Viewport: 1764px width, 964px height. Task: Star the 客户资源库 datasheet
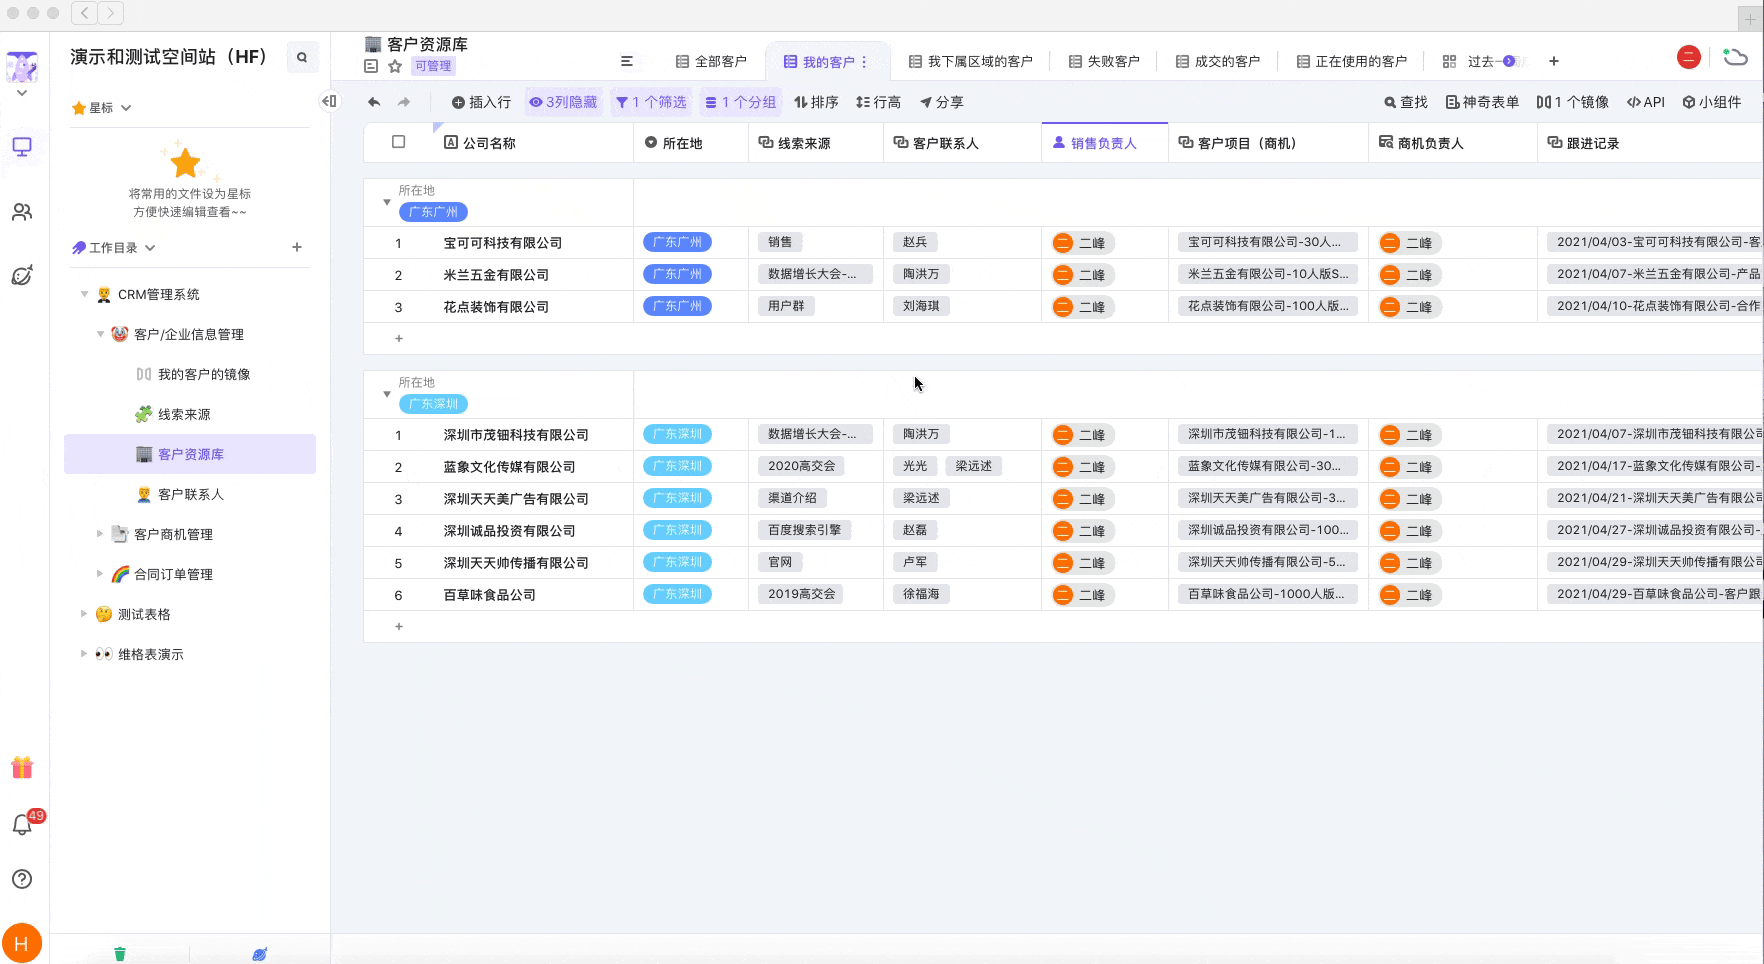point(395,66)
